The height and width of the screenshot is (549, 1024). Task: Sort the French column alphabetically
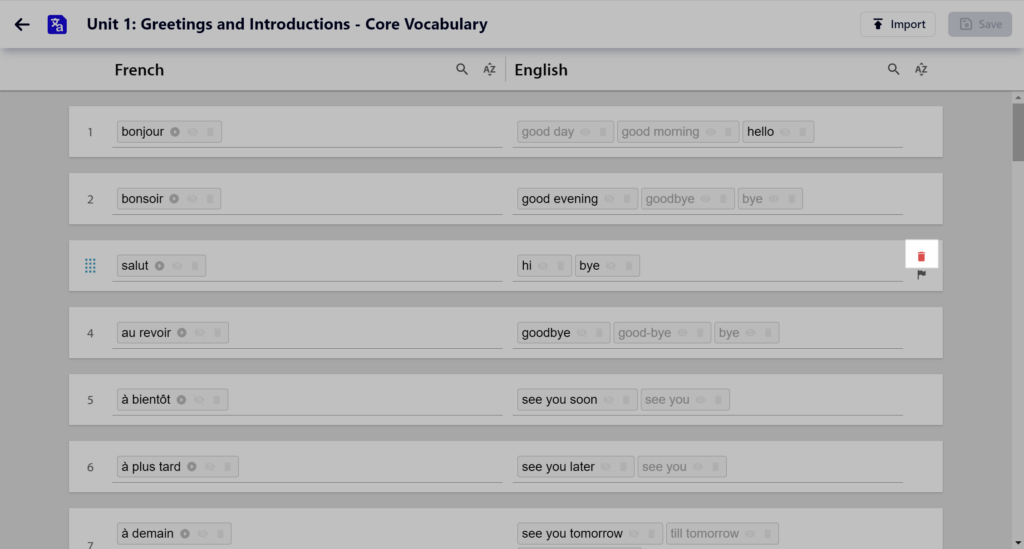[489, 69]
